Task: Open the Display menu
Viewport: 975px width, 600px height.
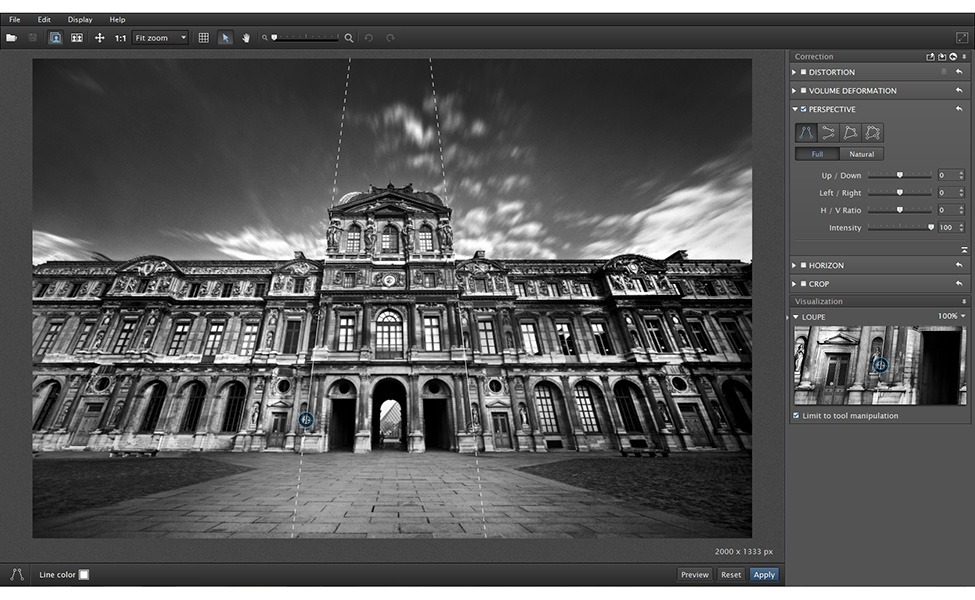Action: (80, 19)
